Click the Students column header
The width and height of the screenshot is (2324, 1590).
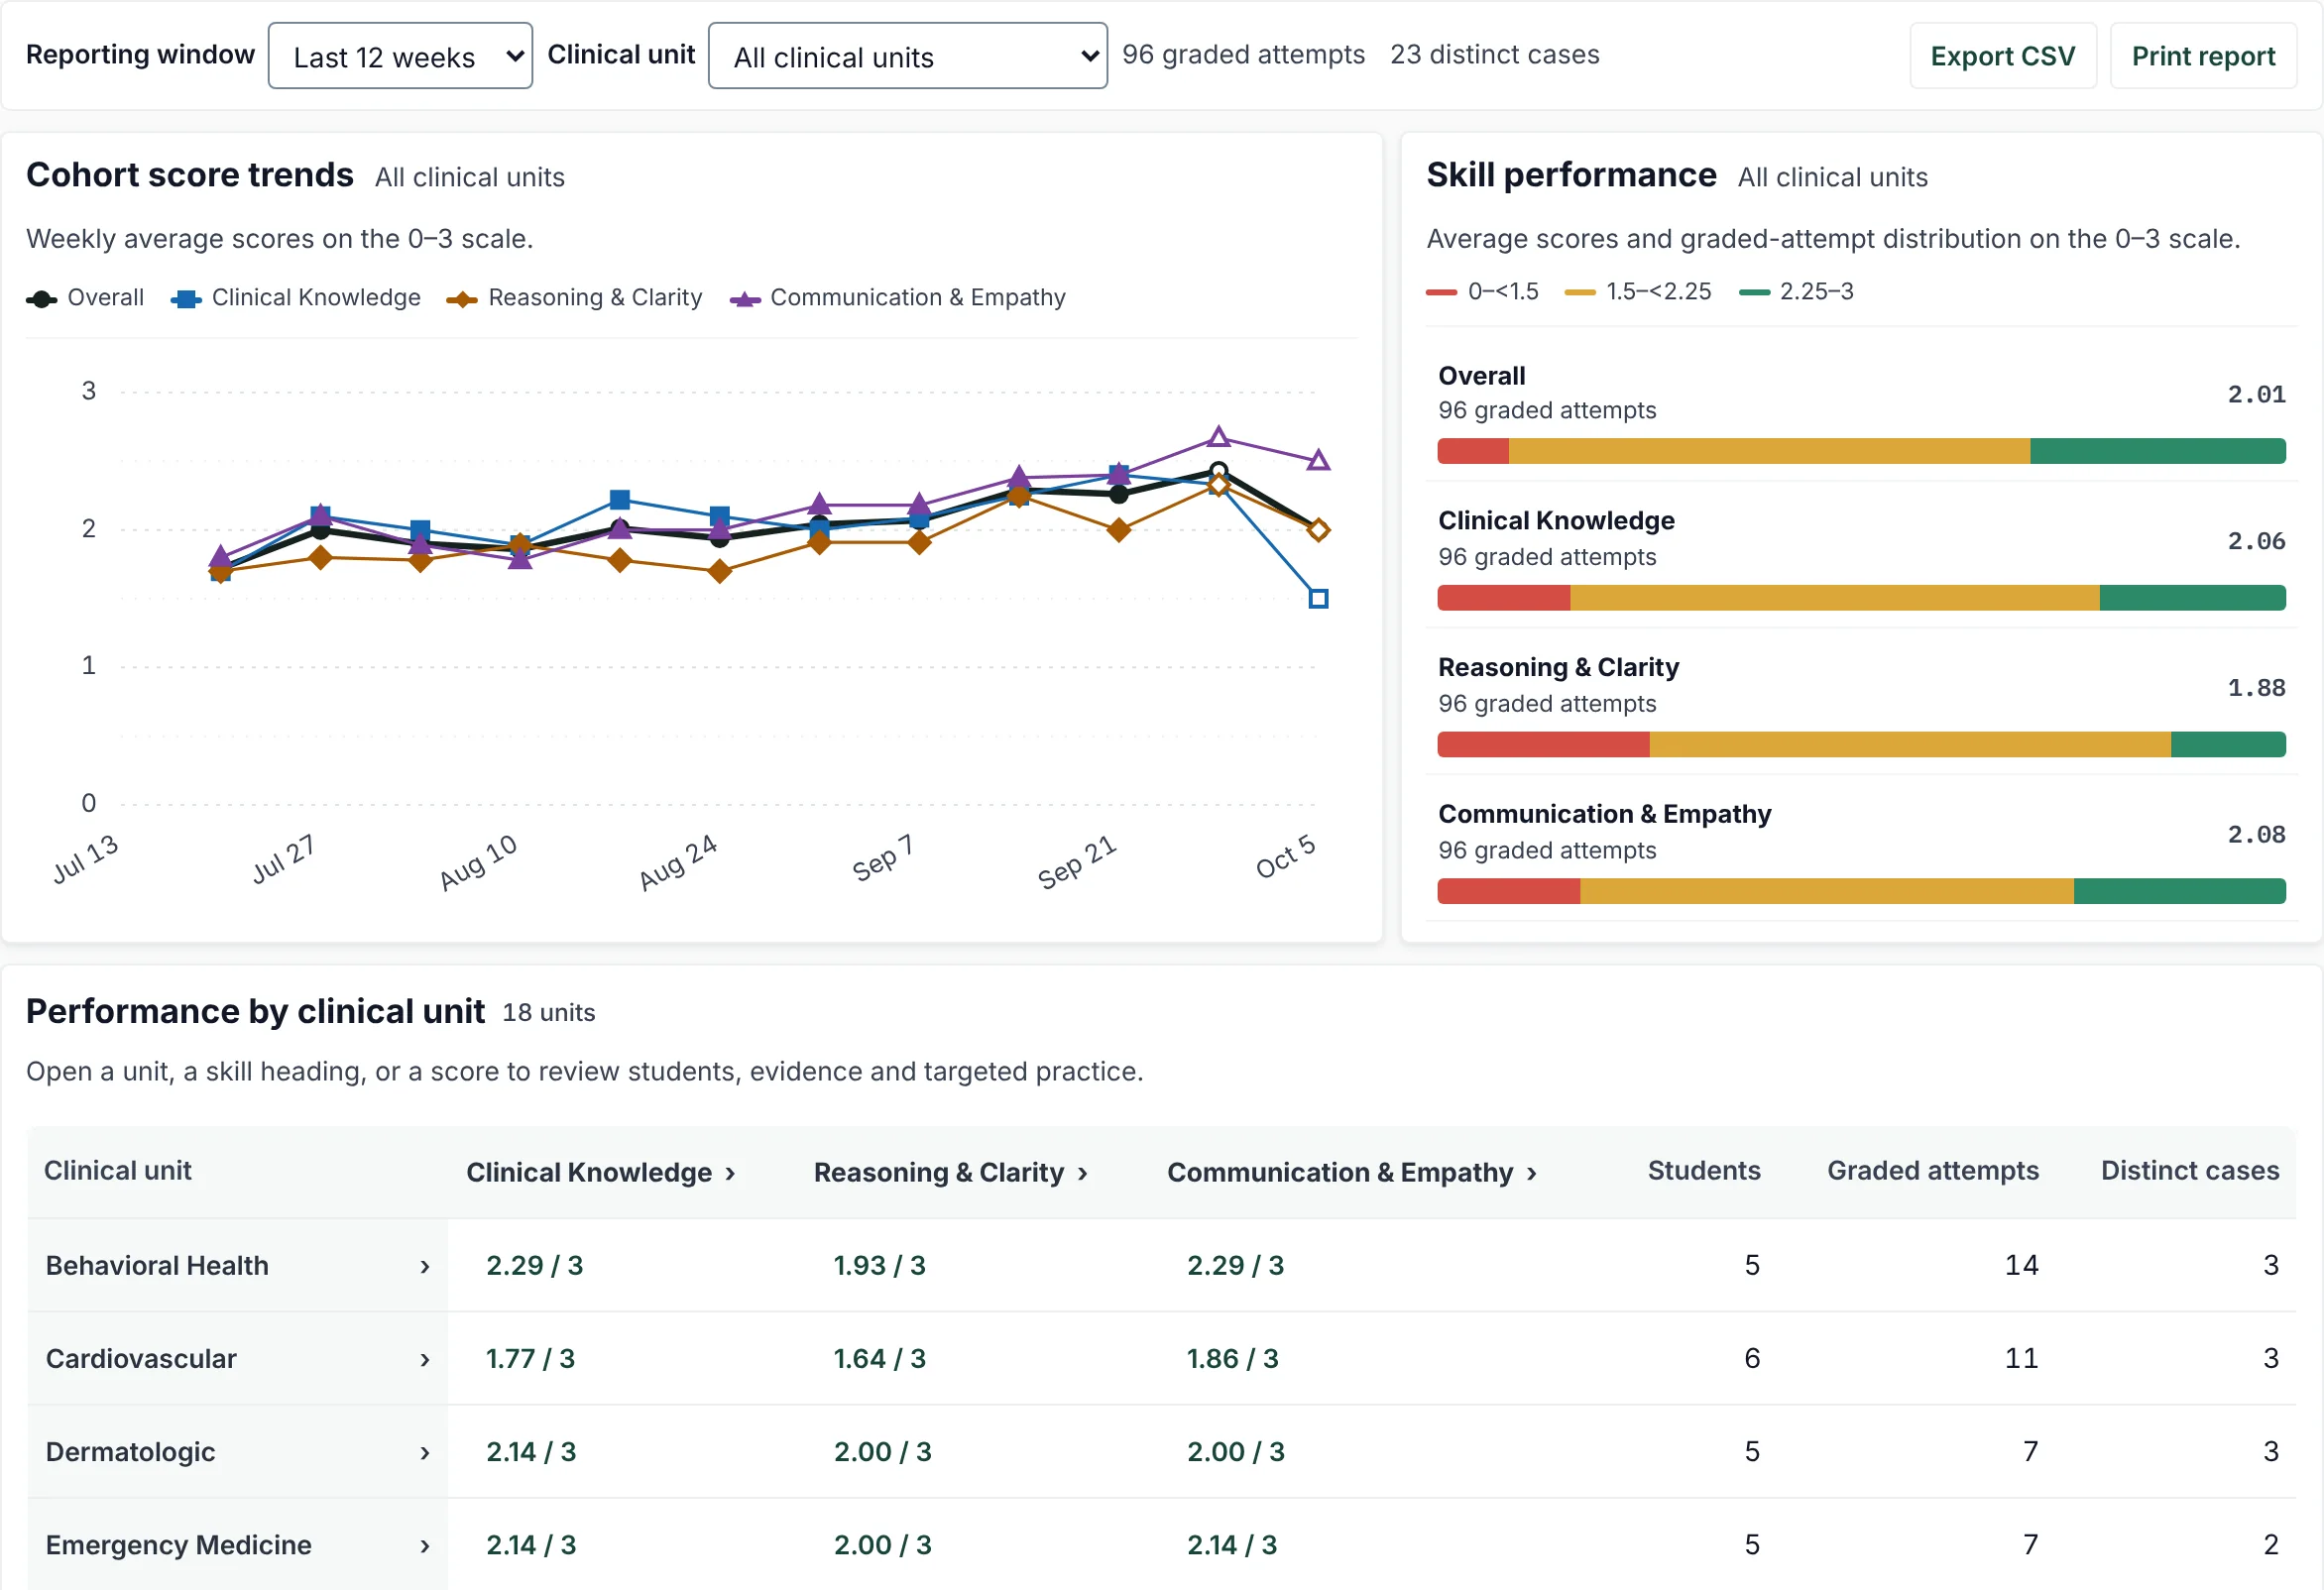(x=1704, y=1171)
